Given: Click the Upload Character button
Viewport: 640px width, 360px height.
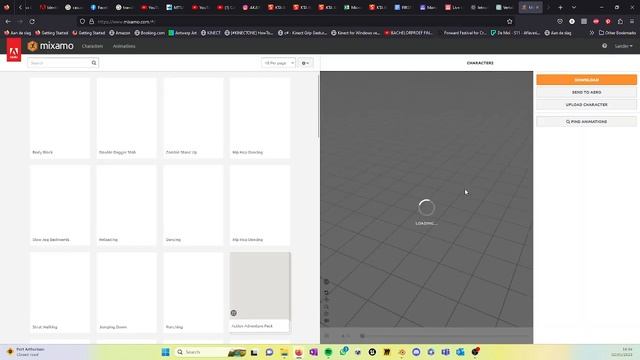Looking at the screenshot, I should tap(586, 105).
